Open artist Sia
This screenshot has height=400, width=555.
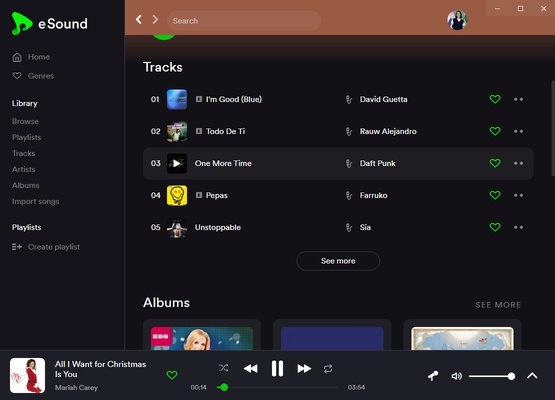click(x=365, y=227)
